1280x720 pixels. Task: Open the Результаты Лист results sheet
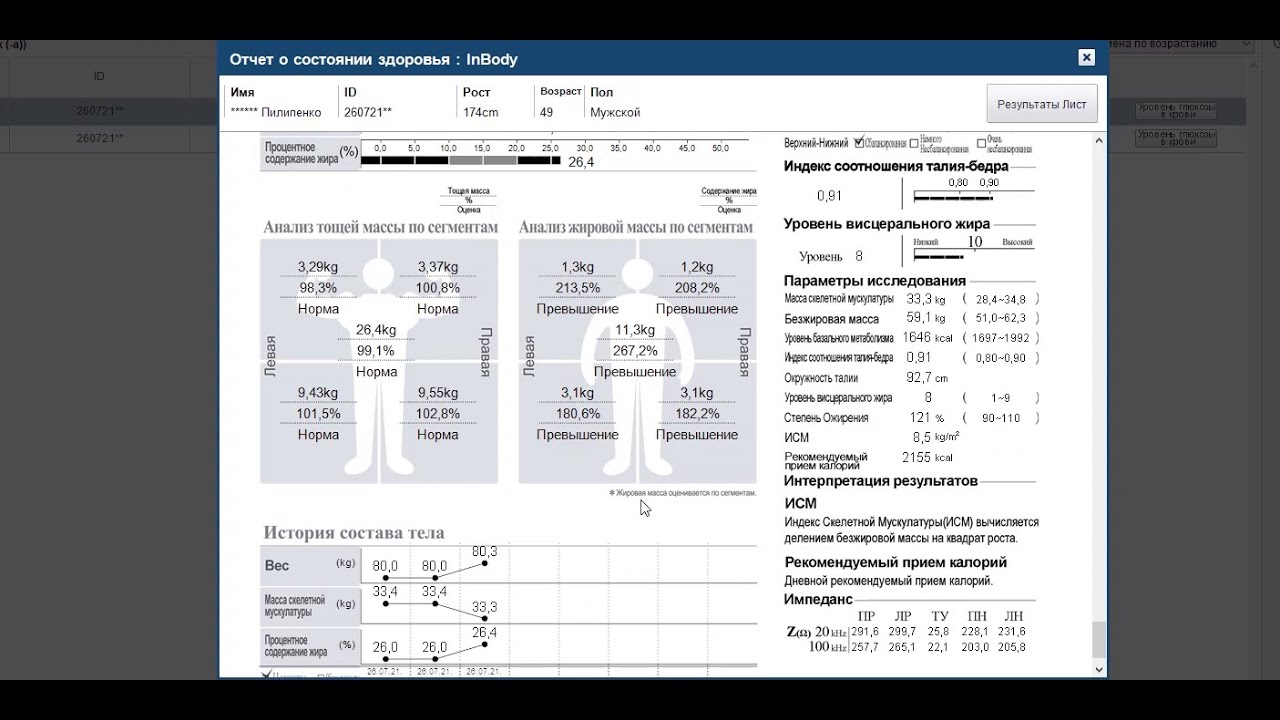[1042, 104]
